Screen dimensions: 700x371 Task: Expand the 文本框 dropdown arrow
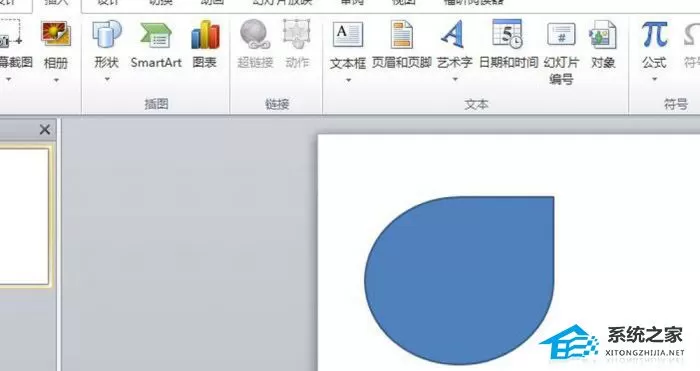(x=348, y=80)
